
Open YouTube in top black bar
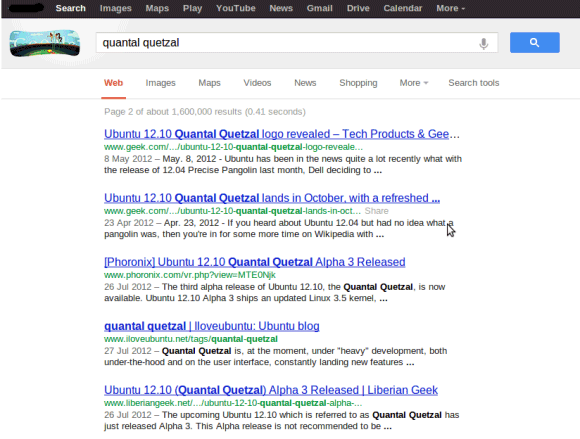click(x=236, y=8)
